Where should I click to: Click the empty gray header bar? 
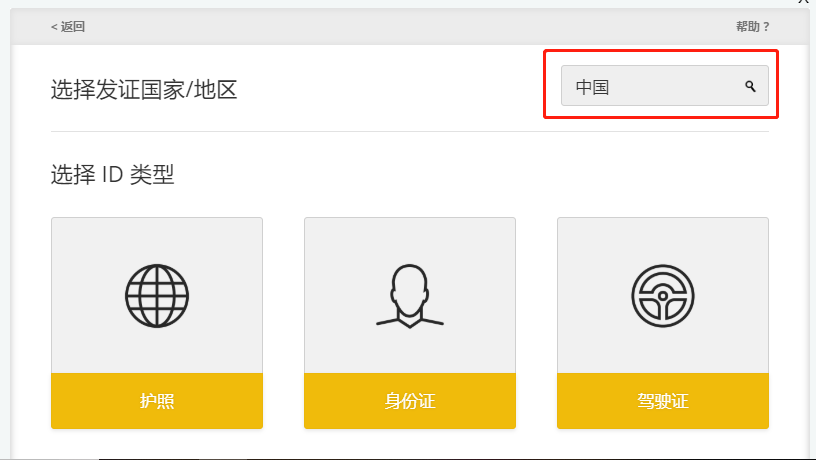click(400, 27)
